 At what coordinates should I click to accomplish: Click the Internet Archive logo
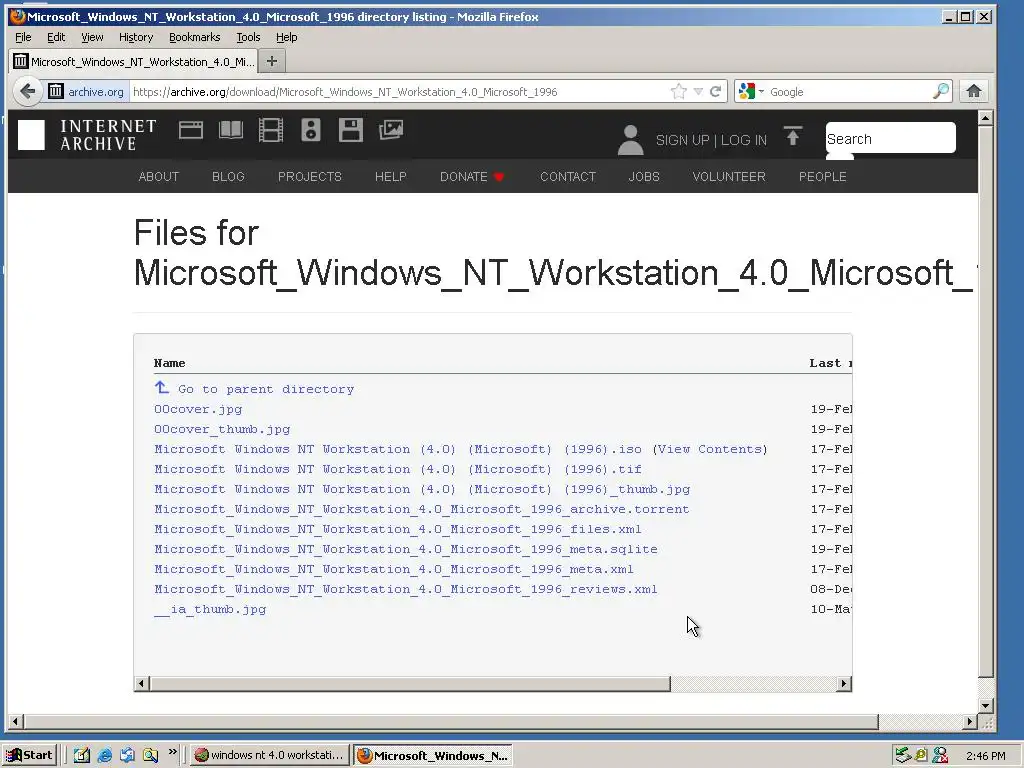click(x=87, y=135)
